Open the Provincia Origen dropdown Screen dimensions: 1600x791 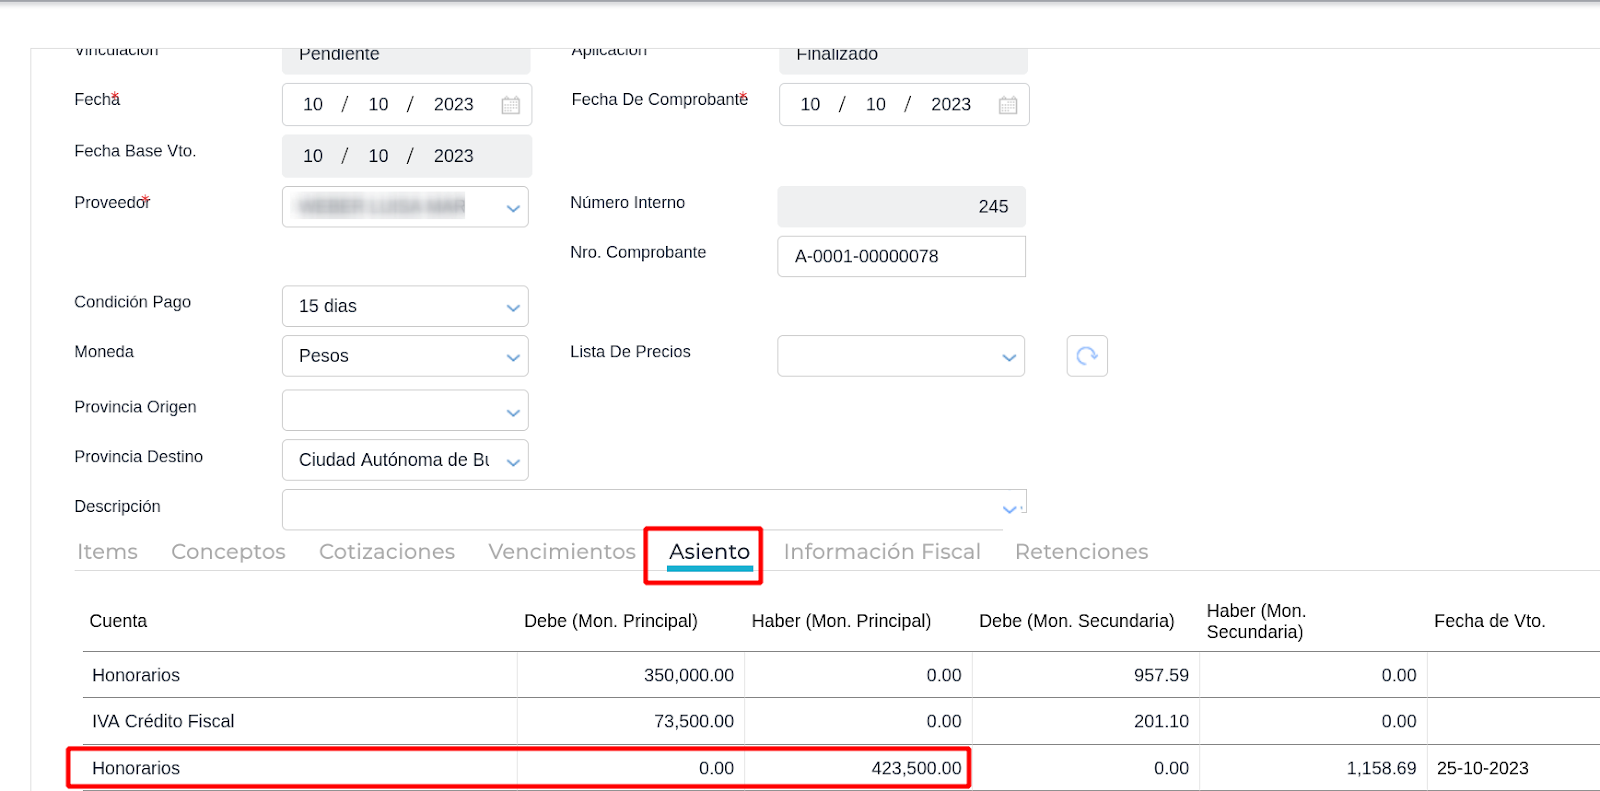click(x=513, y=411)
